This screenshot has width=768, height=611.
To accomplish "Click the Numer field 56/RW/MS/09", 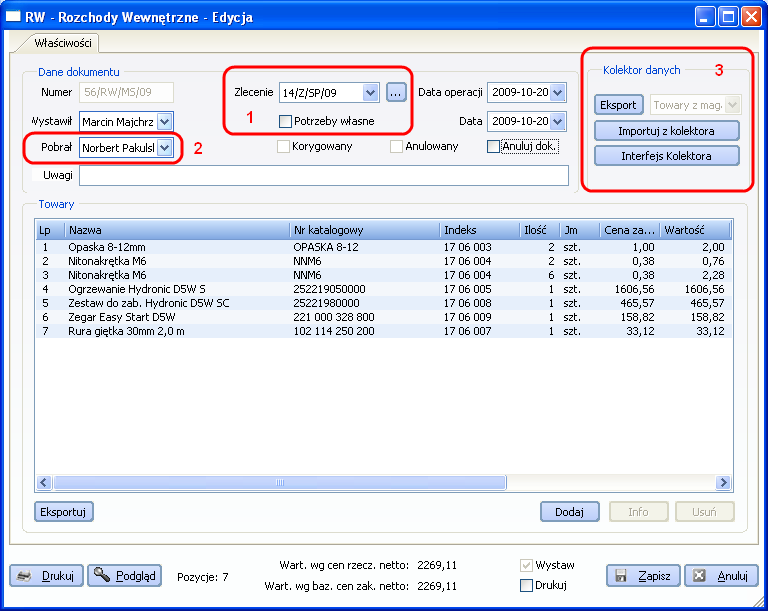I will [x=126, y=92].
